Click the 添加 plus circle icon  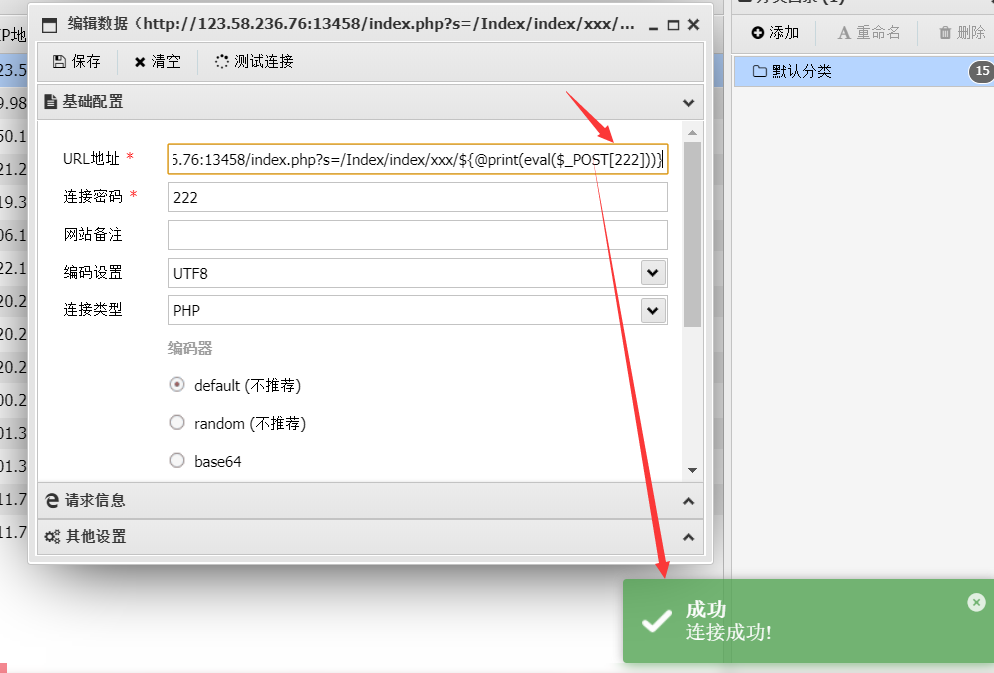tap(758, 33)
